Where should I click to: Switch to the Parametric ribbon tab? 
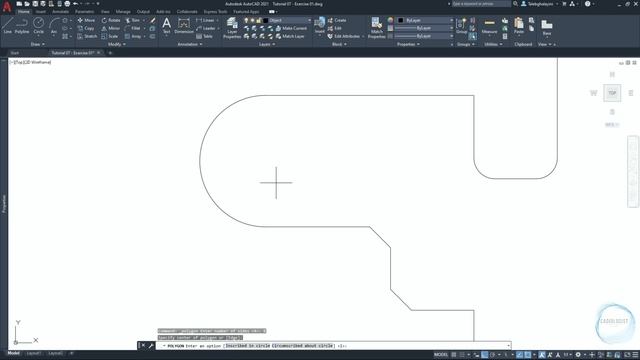click(84, 12)
